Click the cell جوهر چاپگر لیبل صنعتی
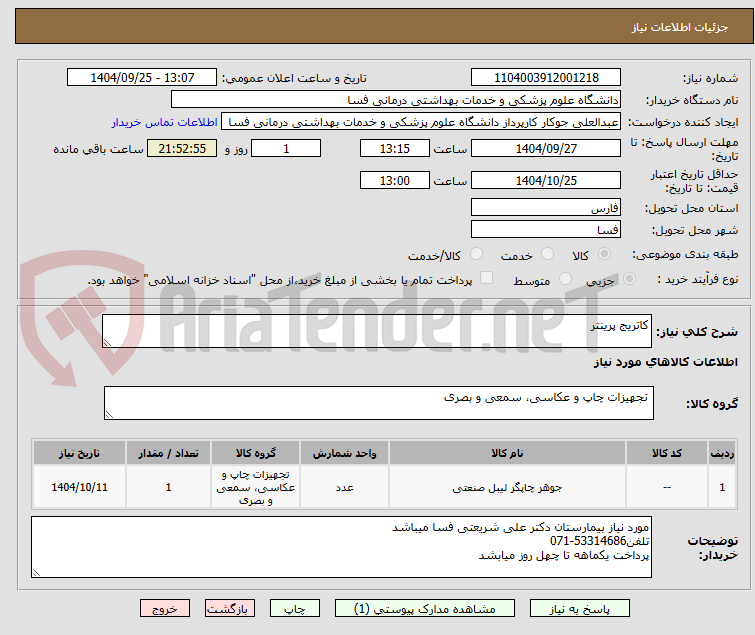755x635 pixels. pyautogui.click(x=507, y=488)
